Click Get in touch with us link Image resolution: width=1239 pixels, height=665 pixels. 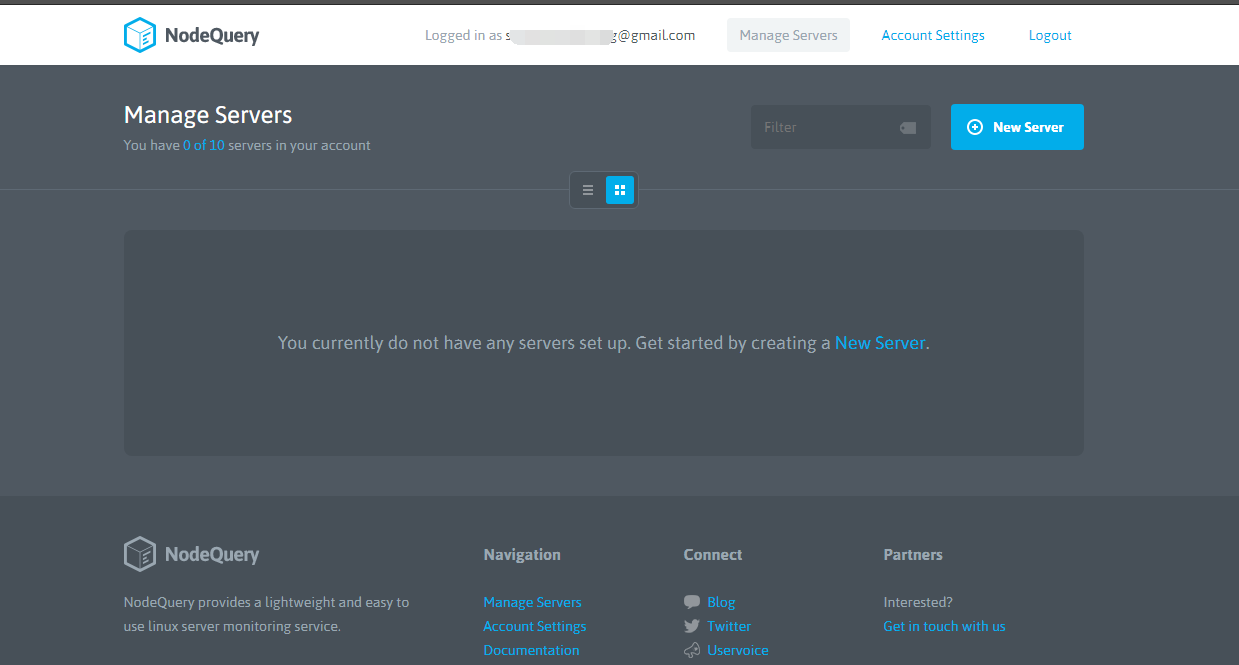click(x=944, y=626)
